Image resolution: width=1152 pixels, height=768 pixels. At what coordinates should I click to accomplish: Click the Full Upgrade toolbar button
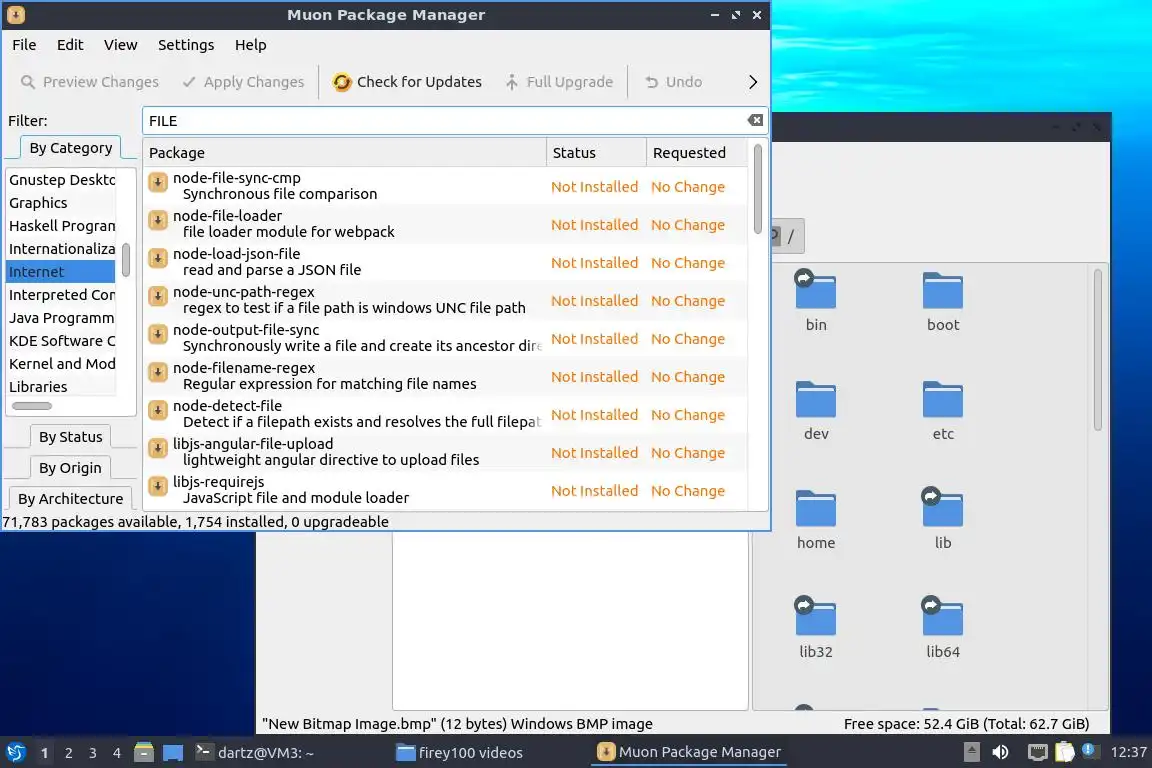(x=559, y=82)
